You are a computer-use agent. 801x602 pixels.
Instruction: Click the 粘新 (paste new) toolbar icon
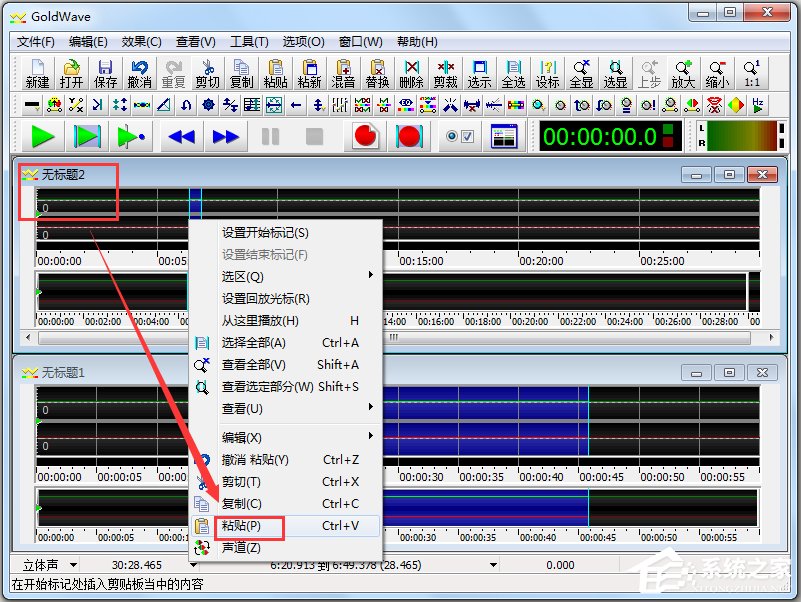pos(309,74)
